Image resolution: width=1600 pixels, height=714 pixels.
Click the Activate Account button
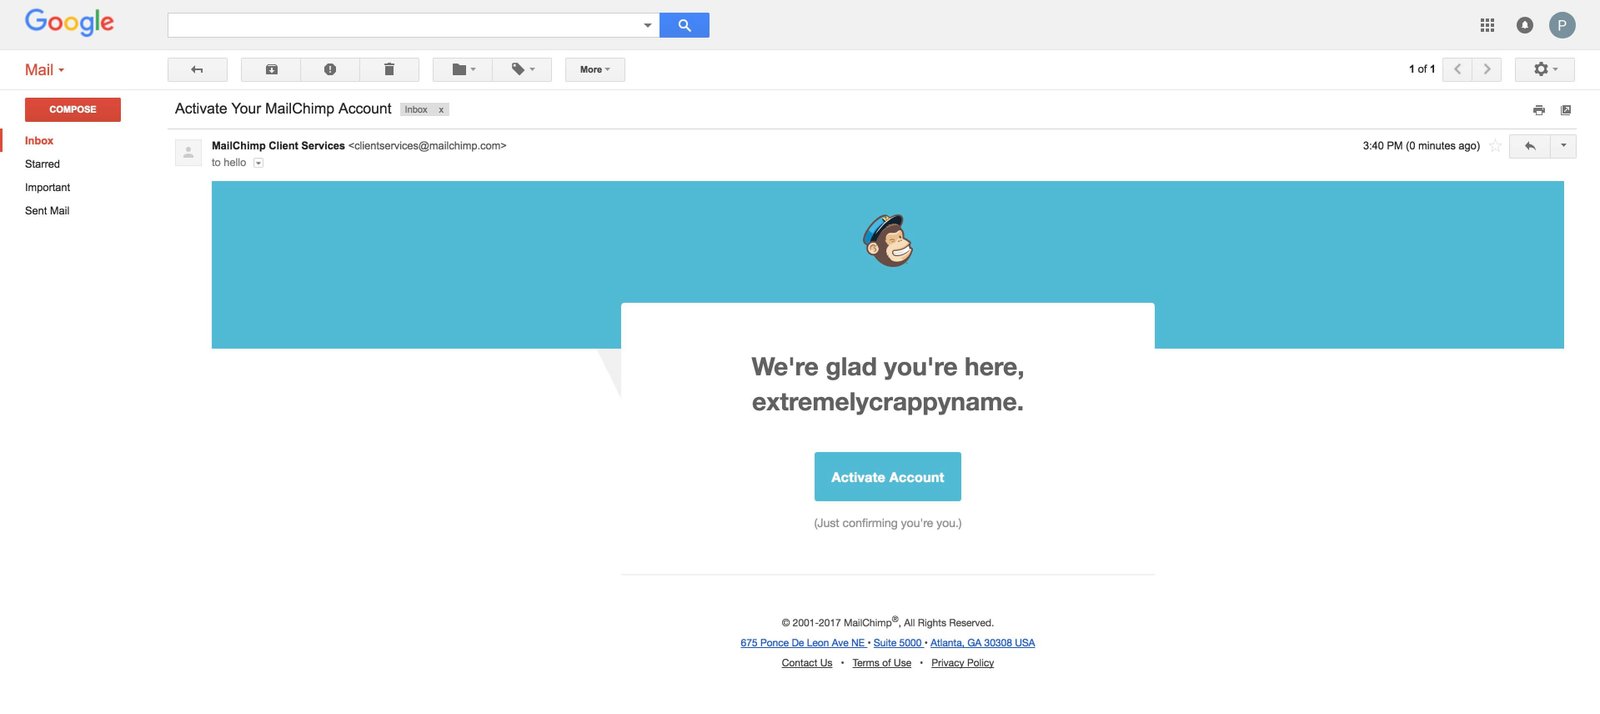pyautogui.click(x=888, y=477)
